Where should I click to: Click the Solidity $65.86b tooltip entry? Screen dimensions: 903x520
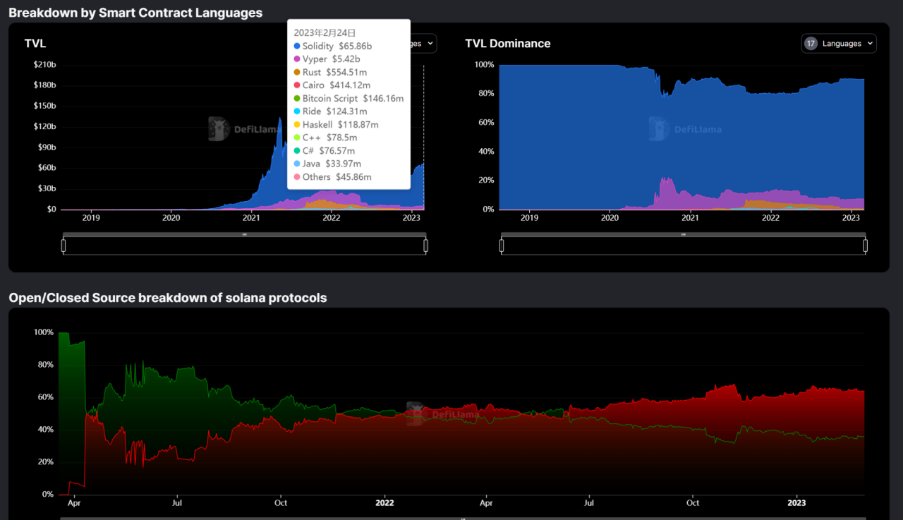333,46
